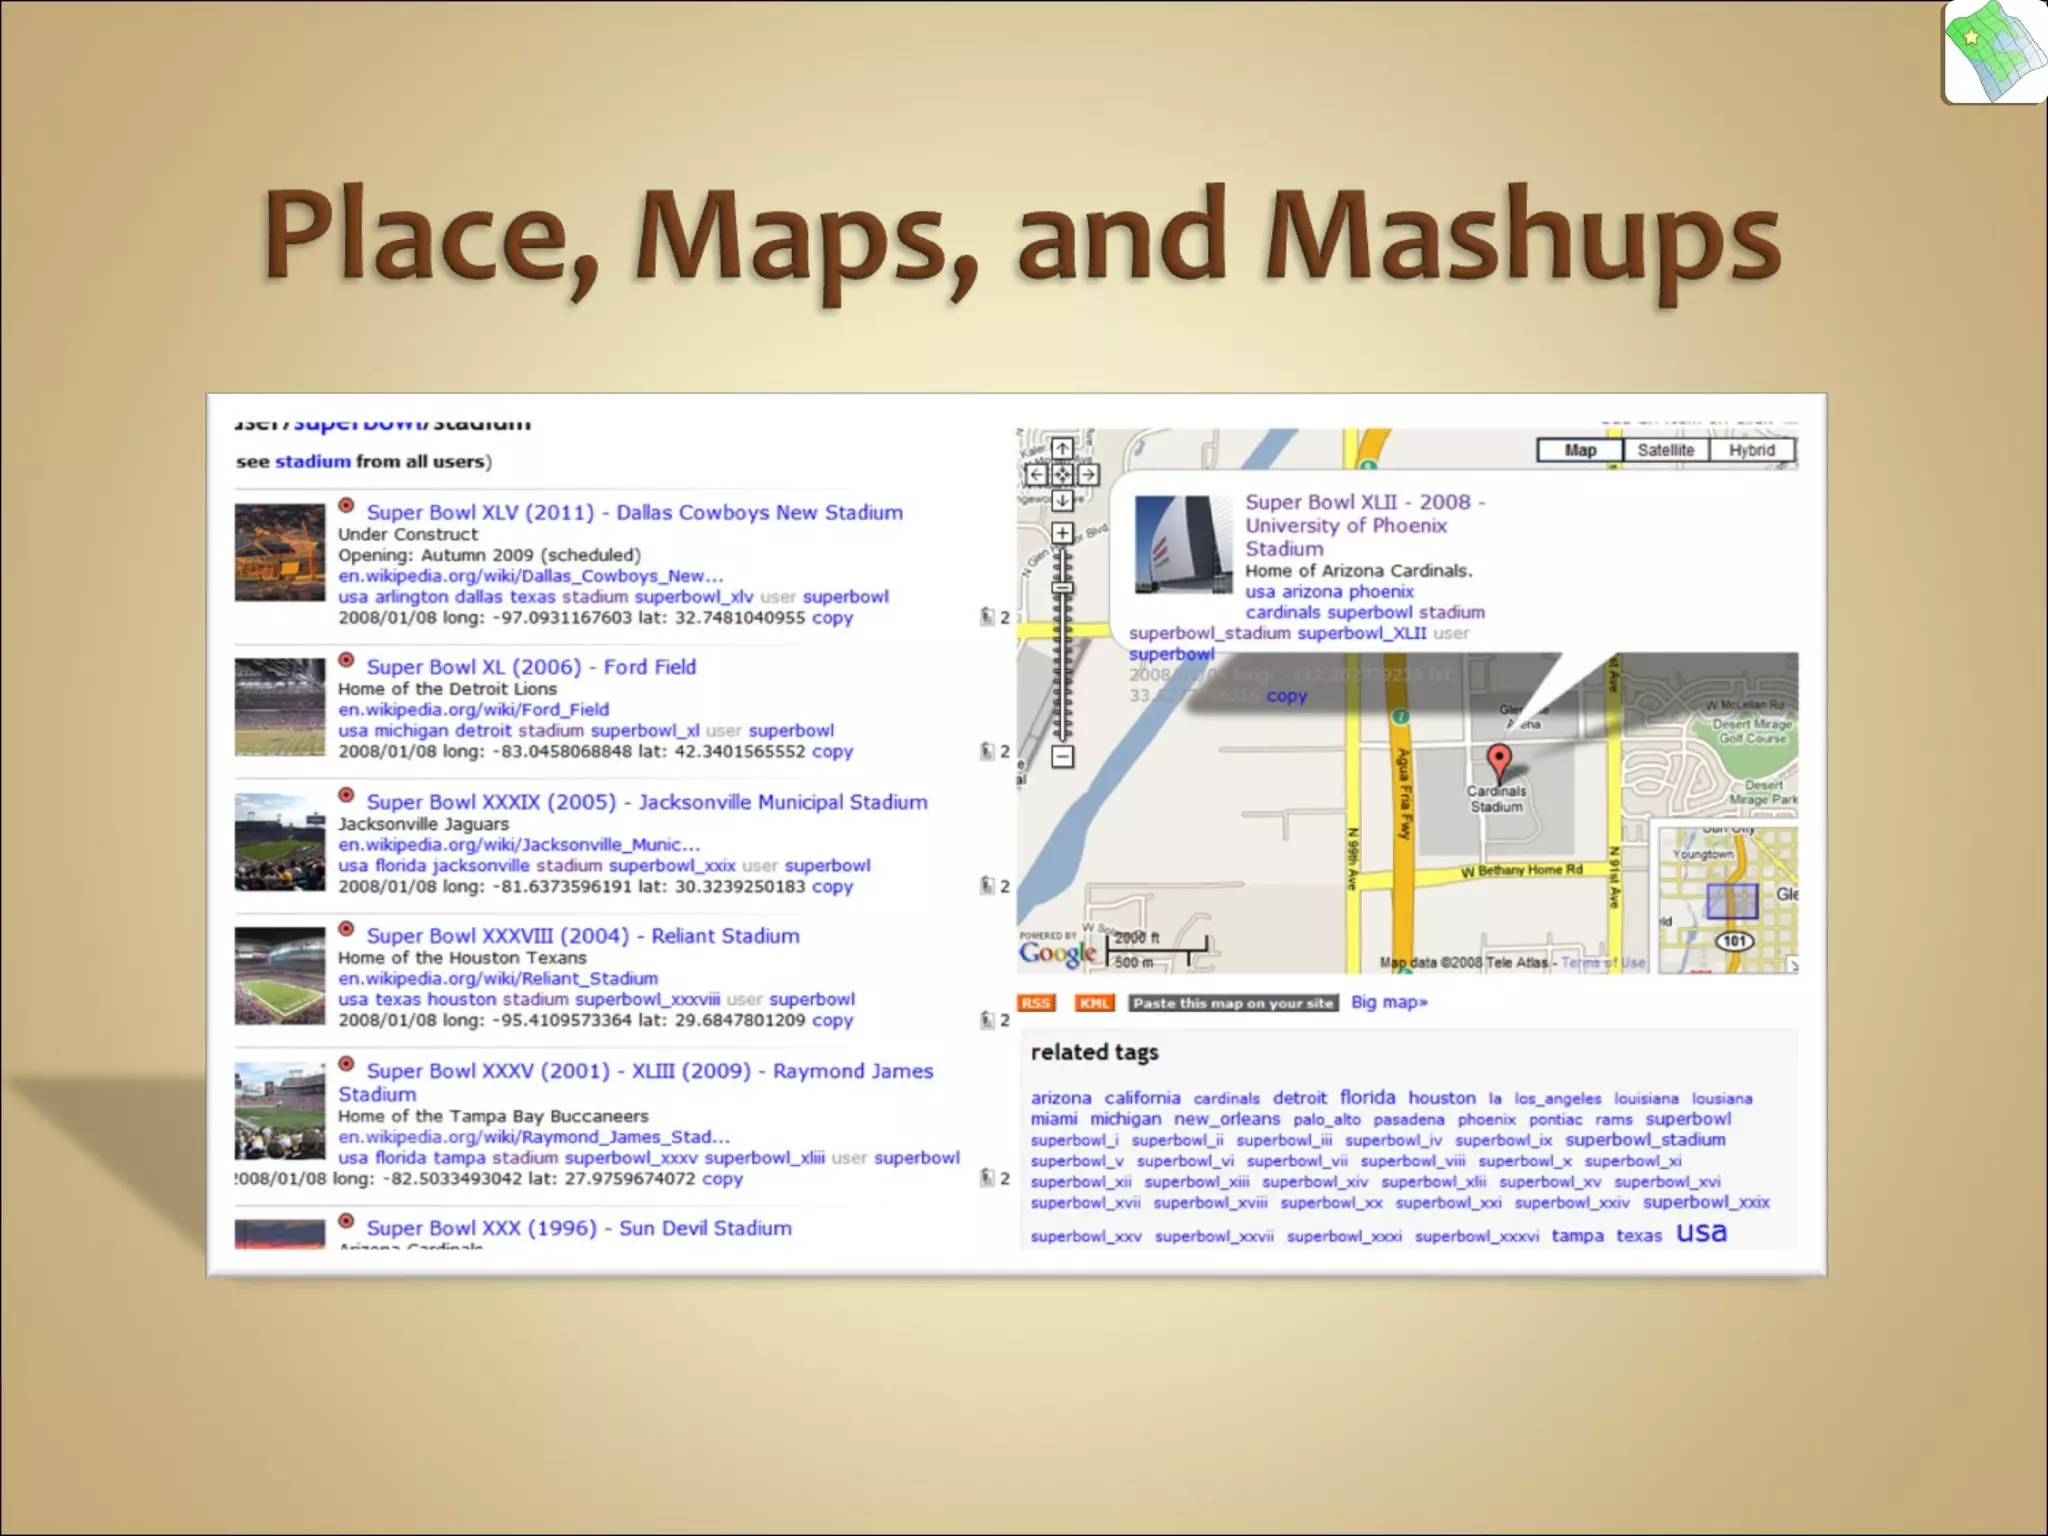Viewport: 2048px width, 1536px height.
Task: Pan the map down with arrow
Action: (1062, 500)
